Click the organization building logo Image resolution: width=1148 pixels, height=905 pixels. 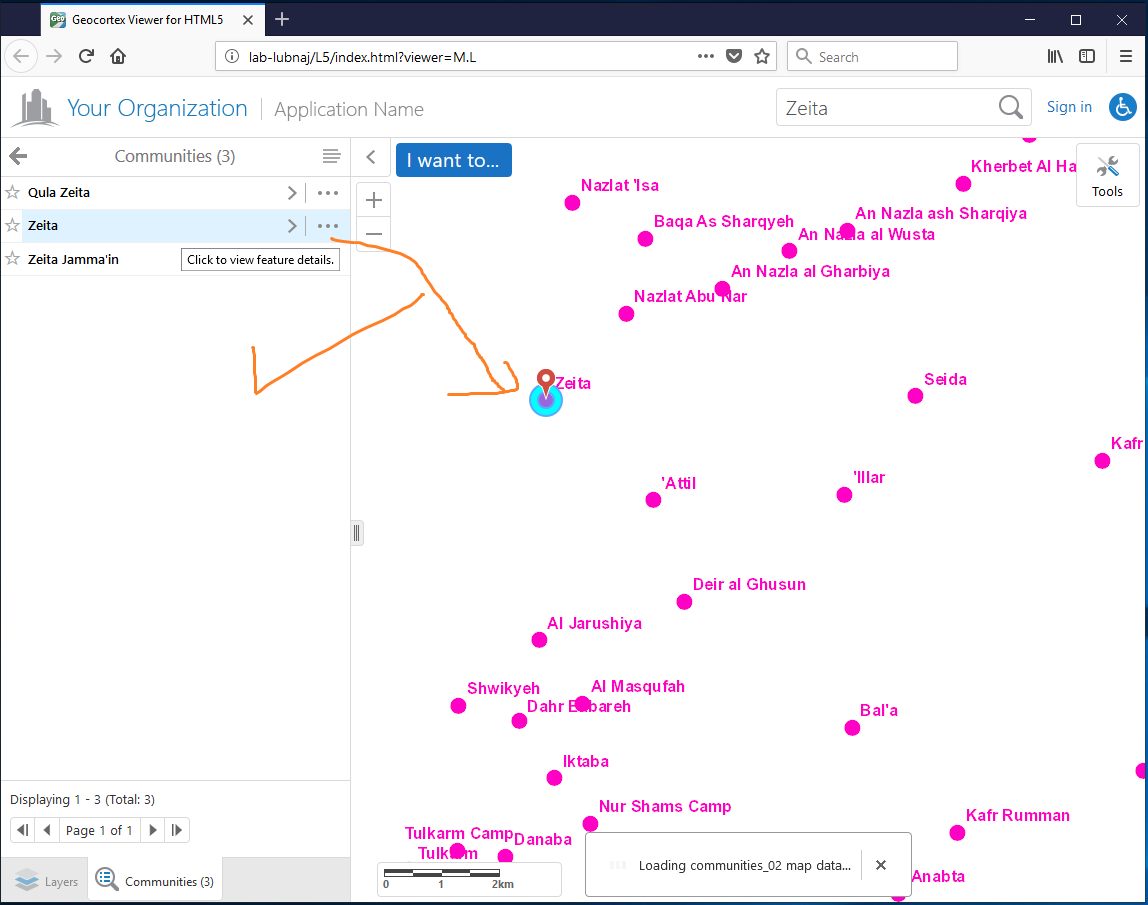click(35, 108)
